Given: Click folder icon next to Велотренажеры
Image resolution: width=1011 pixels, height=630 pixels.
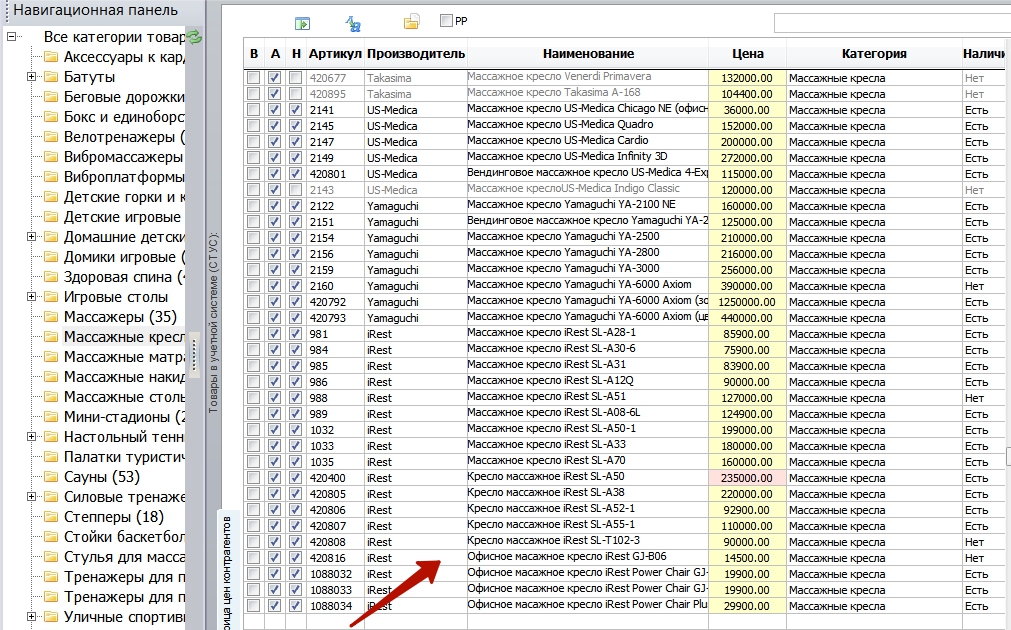Looking at the screenshot, I should coord(51,137).
